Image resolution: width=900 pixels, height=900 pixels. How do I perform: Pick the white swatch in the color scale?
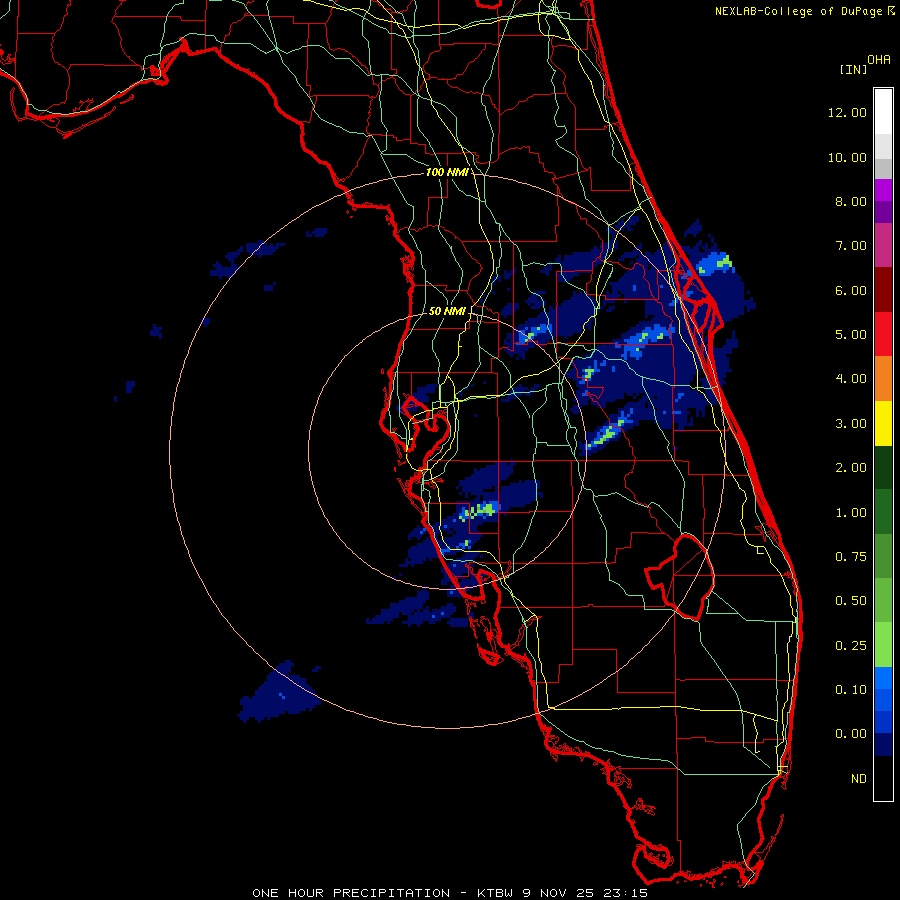[x=883, y=112]
